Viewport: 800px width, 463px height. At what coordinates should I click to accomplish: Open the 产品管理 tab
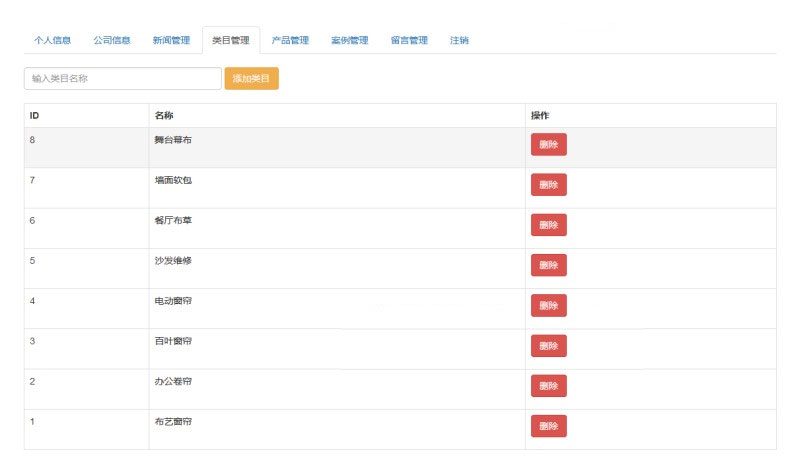coord(290,41)
